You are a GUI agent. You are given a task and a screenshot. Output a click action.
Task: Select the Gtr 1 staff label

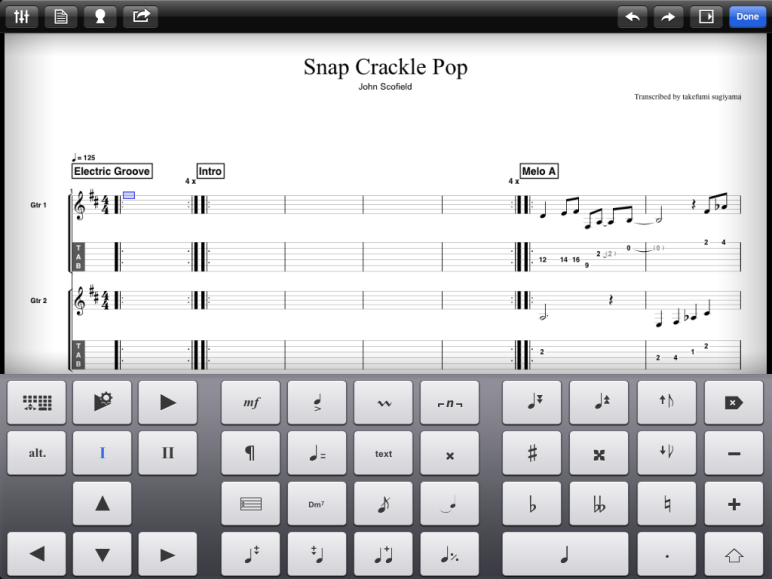click(38, 205)
